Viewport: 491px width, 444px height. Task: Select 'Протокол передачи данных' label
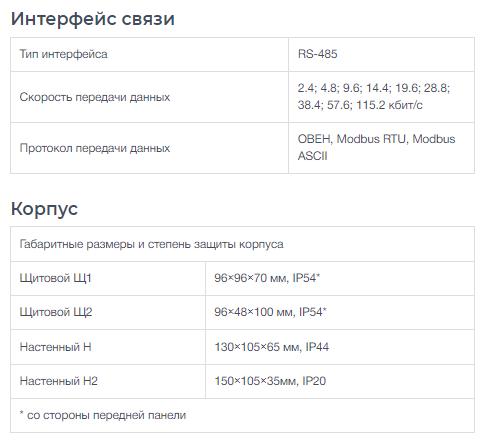[95, 148]
